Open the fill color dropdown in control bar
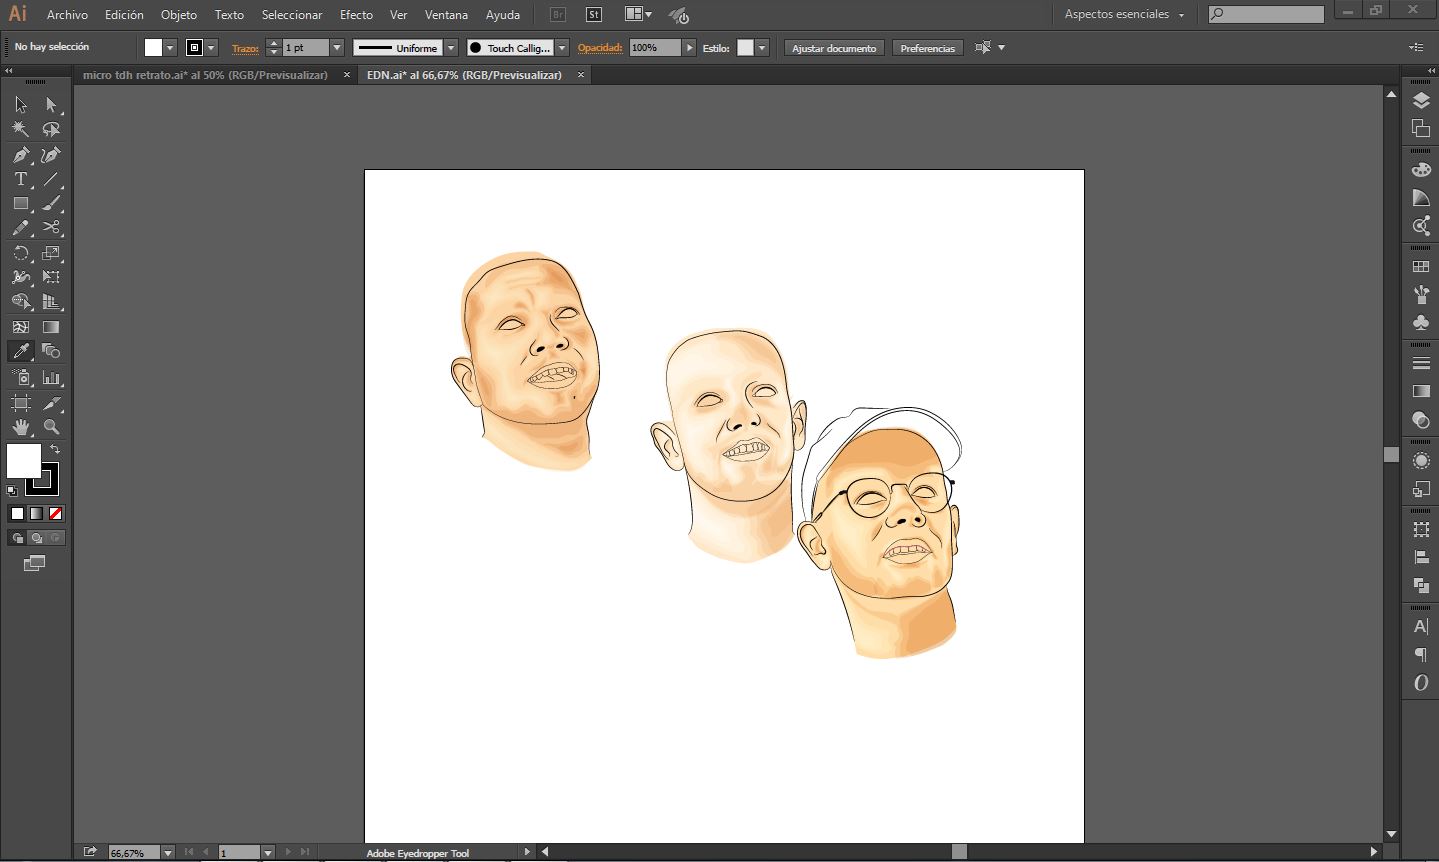The image size is (1439, 862). click(x=170, y=48)
